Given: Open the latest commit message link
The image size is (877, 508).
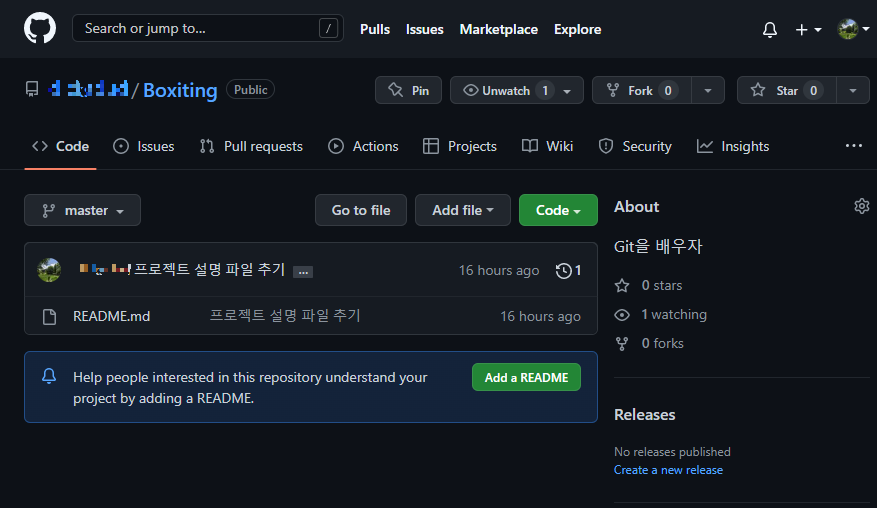Looking at the screenshot, I should coord(210,270).
